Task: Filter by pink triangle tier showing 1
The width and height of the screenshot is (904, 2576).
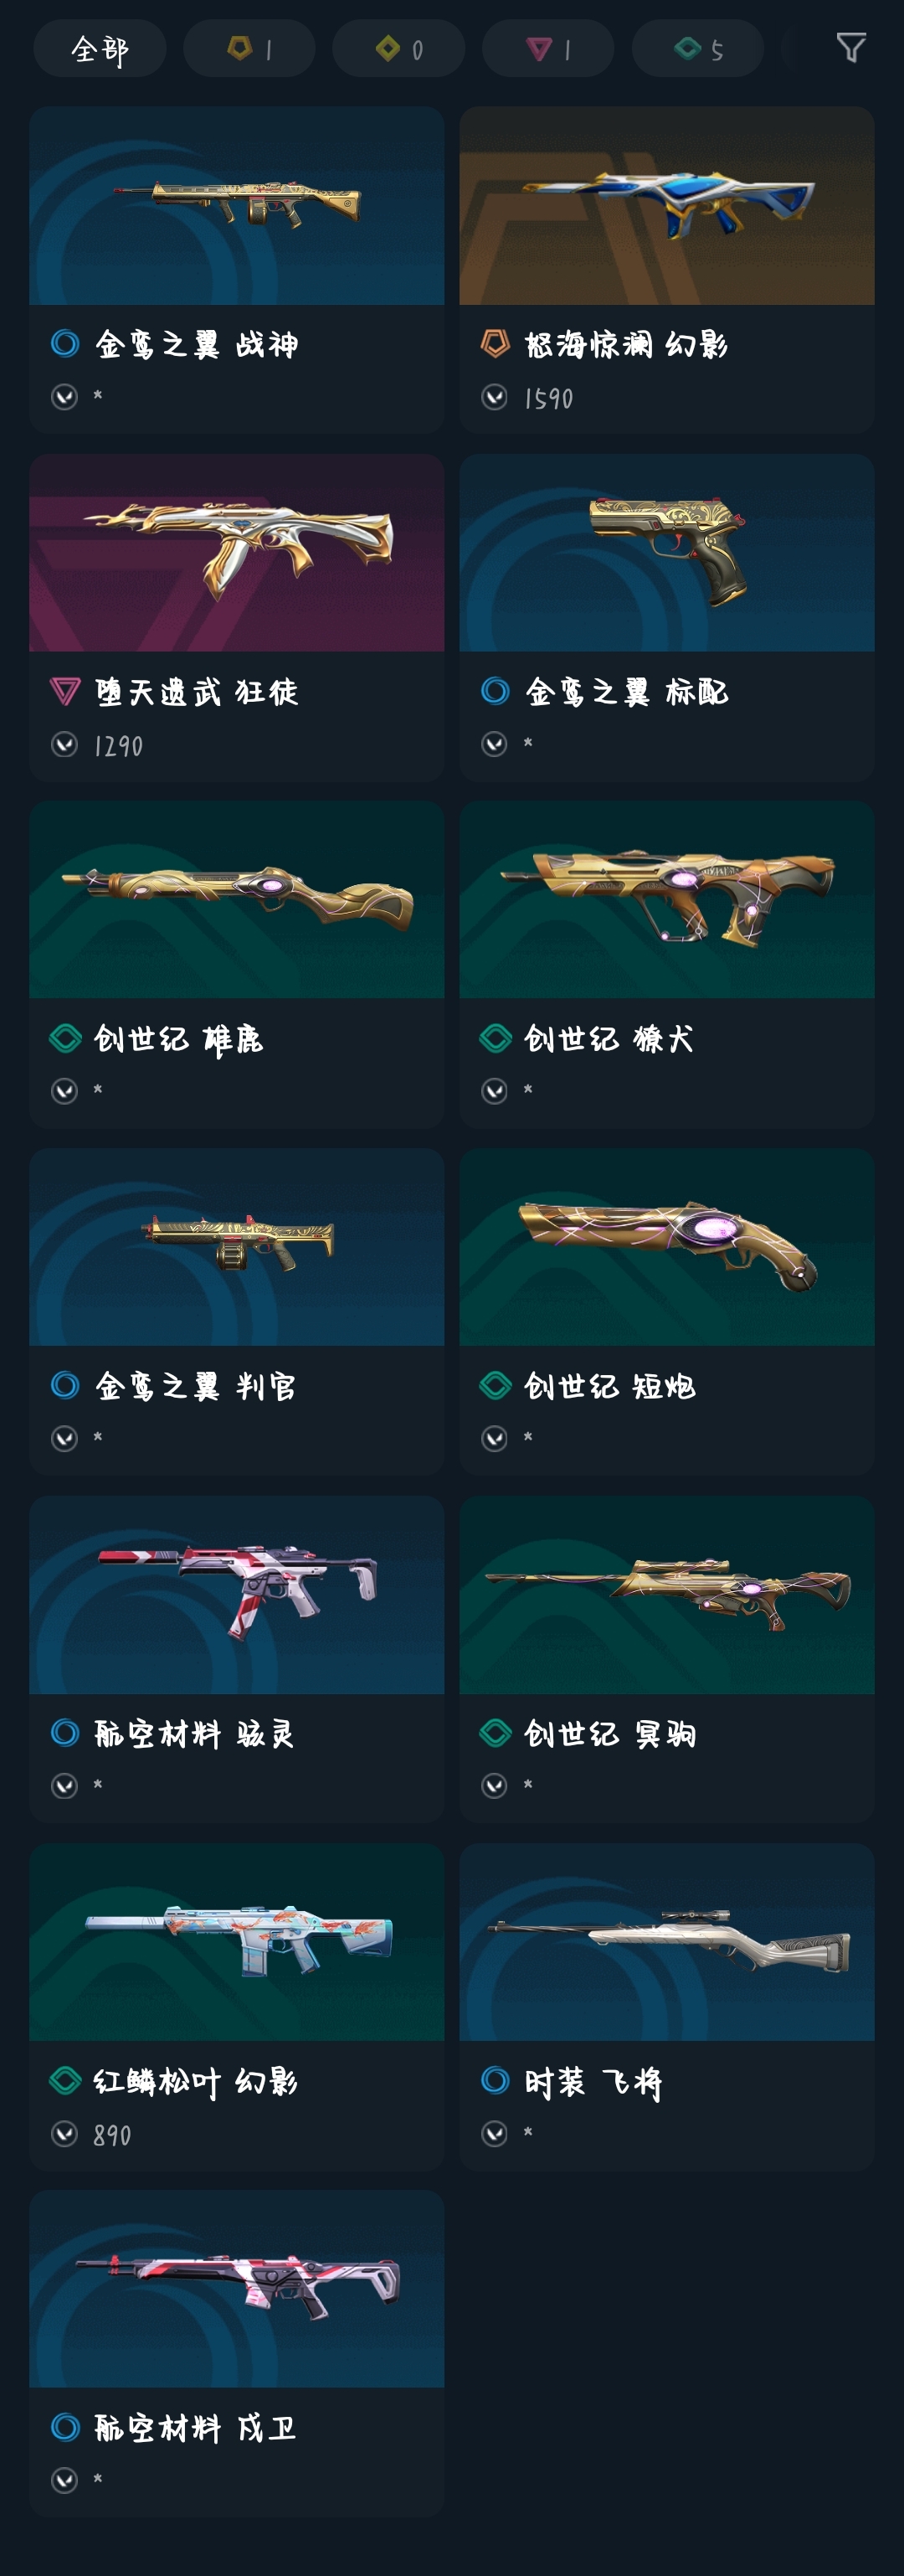Action: coord(548,48)
